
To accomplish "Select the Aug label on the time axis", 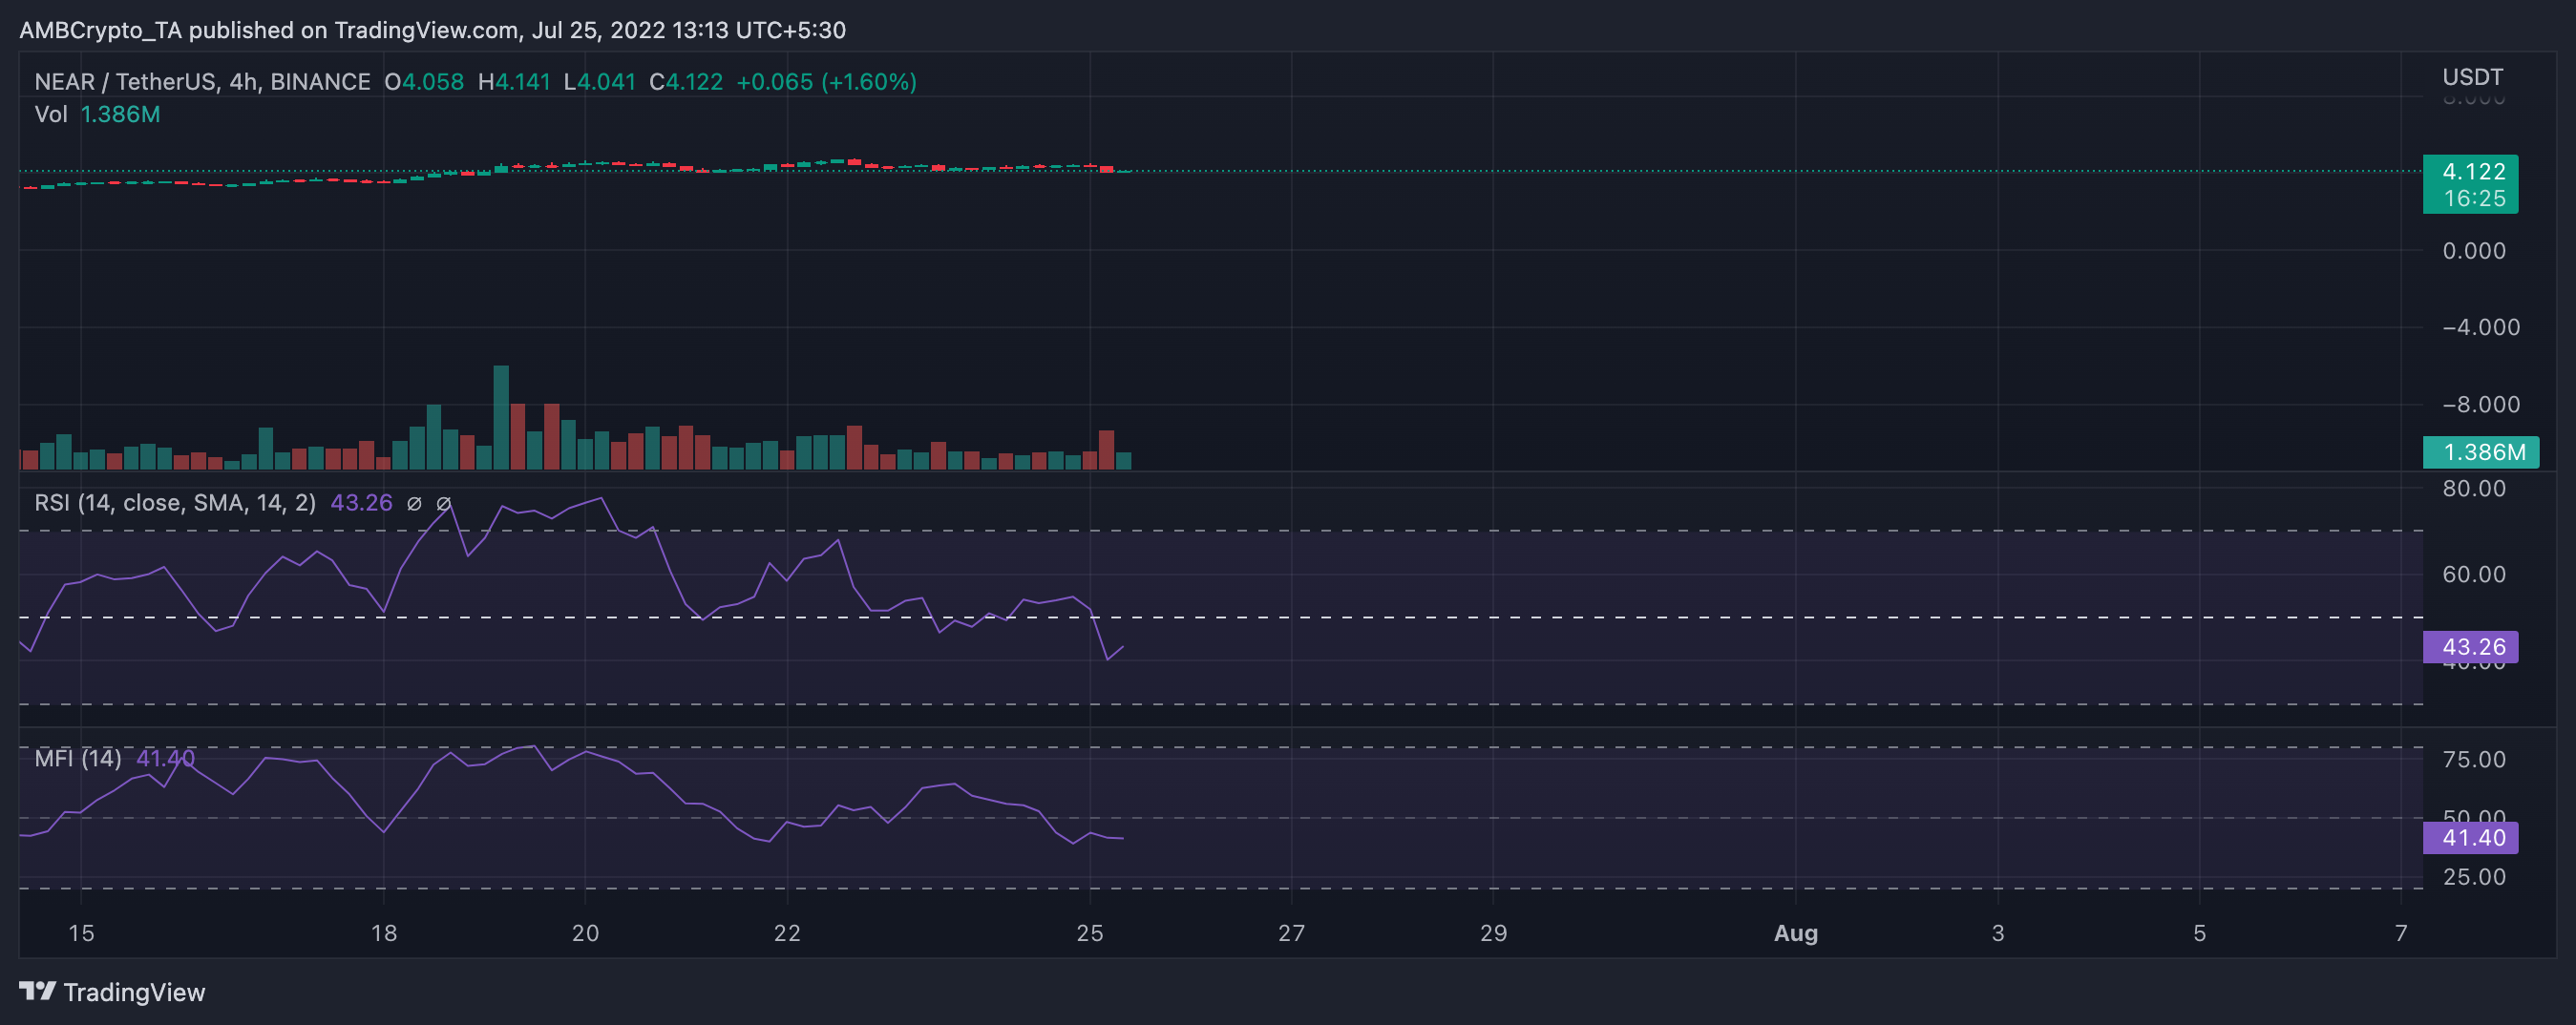I will click(x=1798, y=932).
